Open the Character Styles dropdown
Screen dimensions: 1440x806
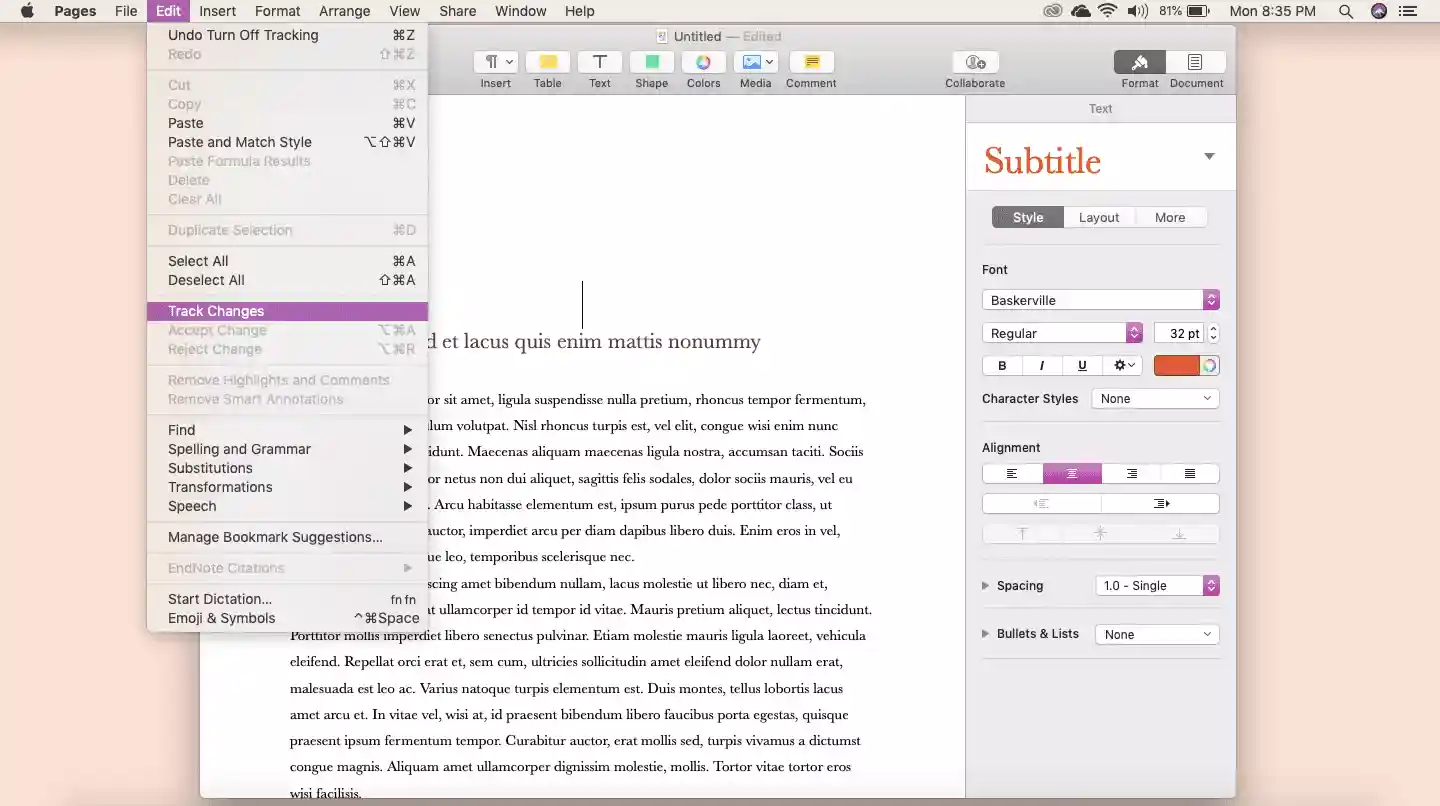(1155, 398)
